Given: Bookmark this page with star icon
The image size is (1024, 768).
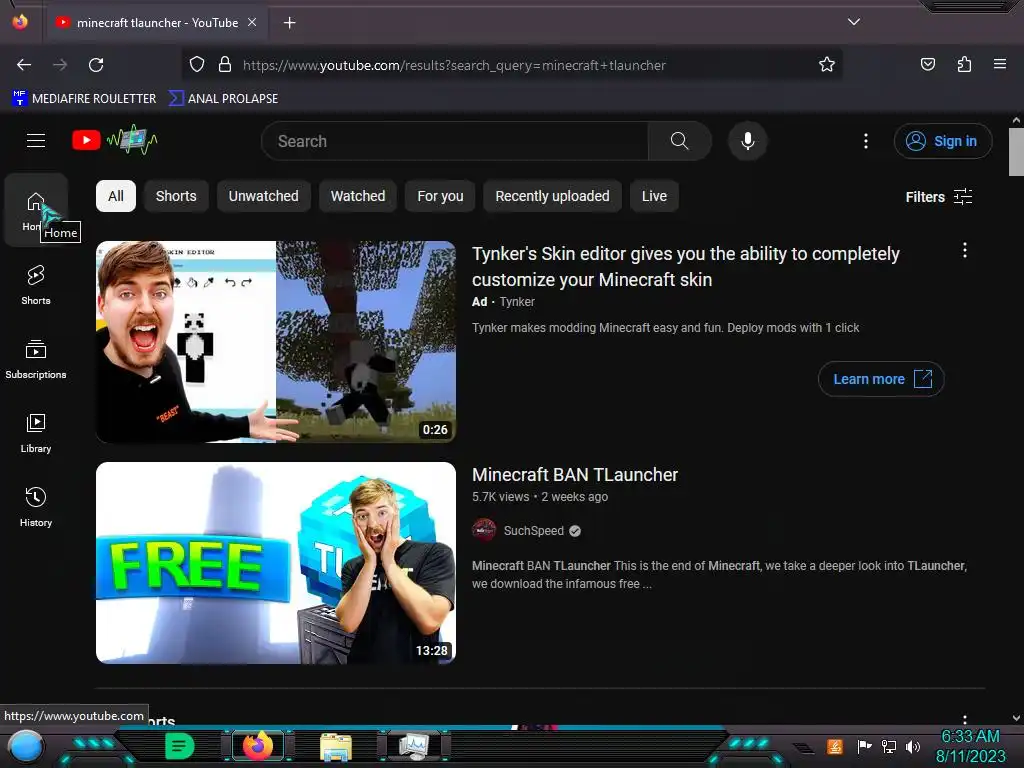Looking at the screenshot, I should pos(827,65).
